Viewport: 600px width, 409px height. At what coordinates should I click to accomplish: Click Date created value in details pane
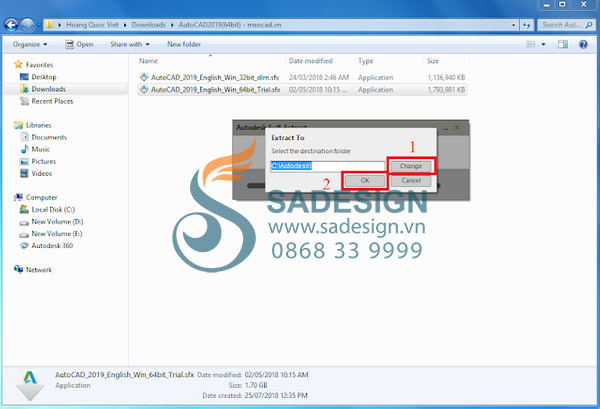[x=276, y=396]
